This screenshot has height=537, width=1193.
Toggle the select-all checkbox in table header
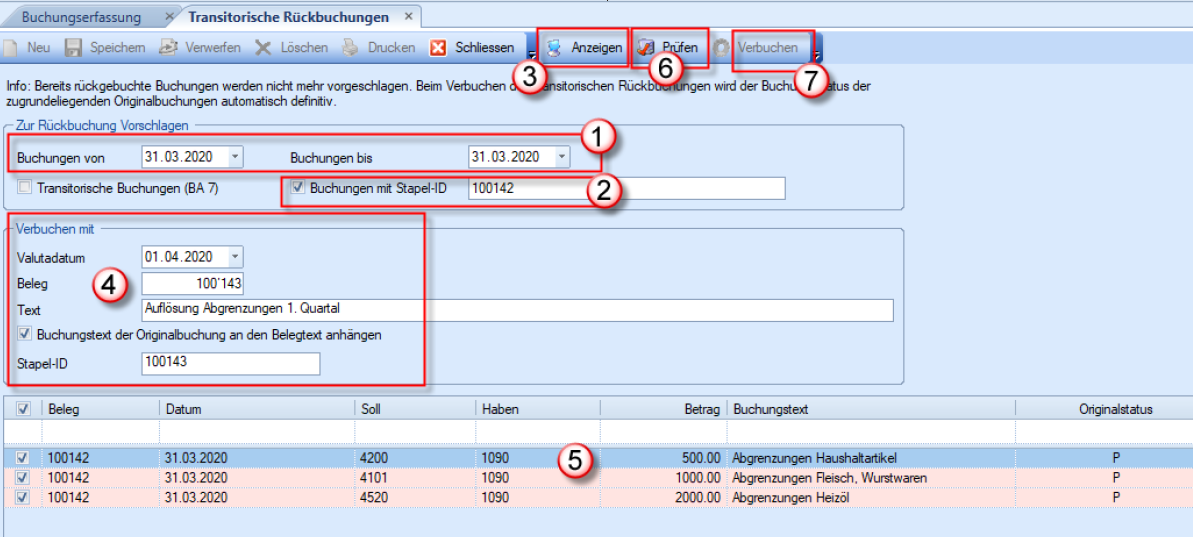coord(24,409)
